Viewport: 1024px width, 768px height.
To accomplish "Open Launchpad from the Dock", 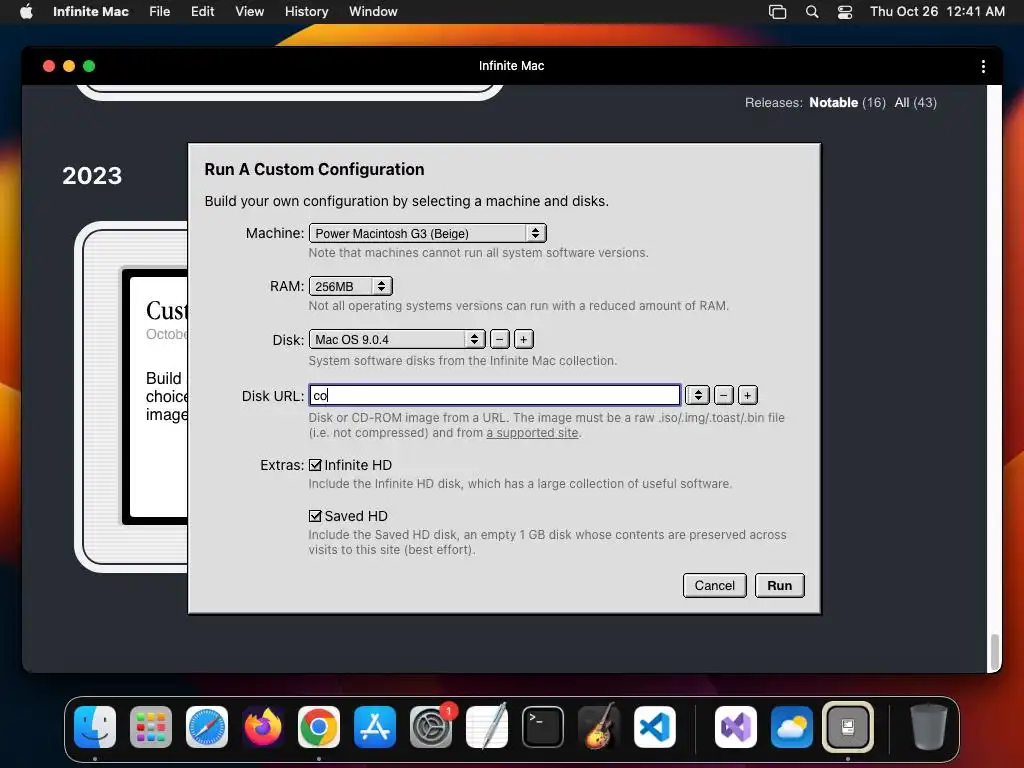I will [151, 726].
